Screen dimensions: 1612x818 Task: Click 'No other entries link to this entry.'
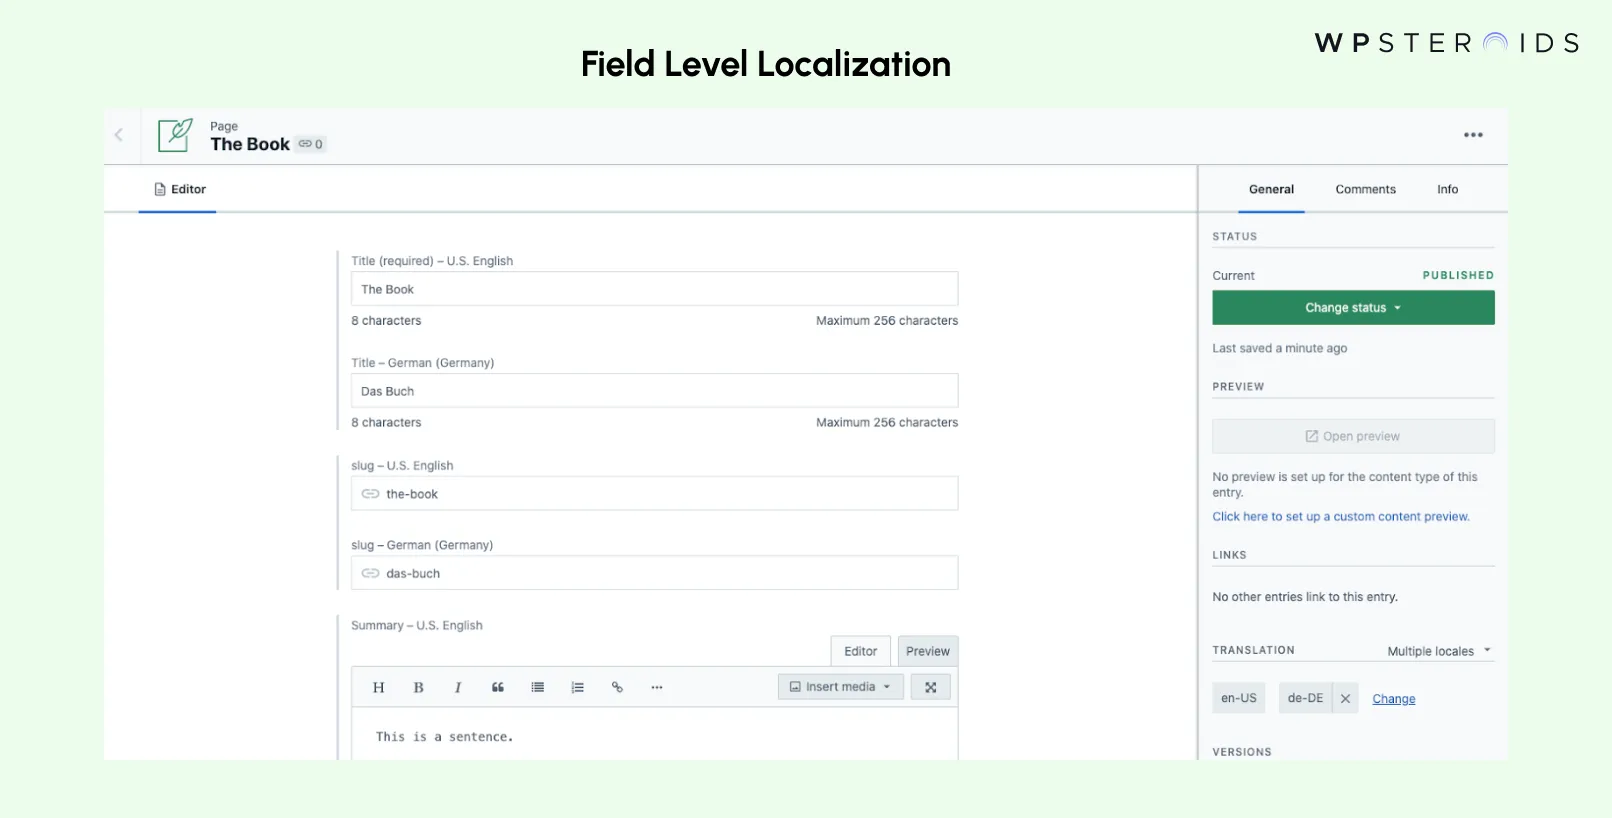point(1304,597)
